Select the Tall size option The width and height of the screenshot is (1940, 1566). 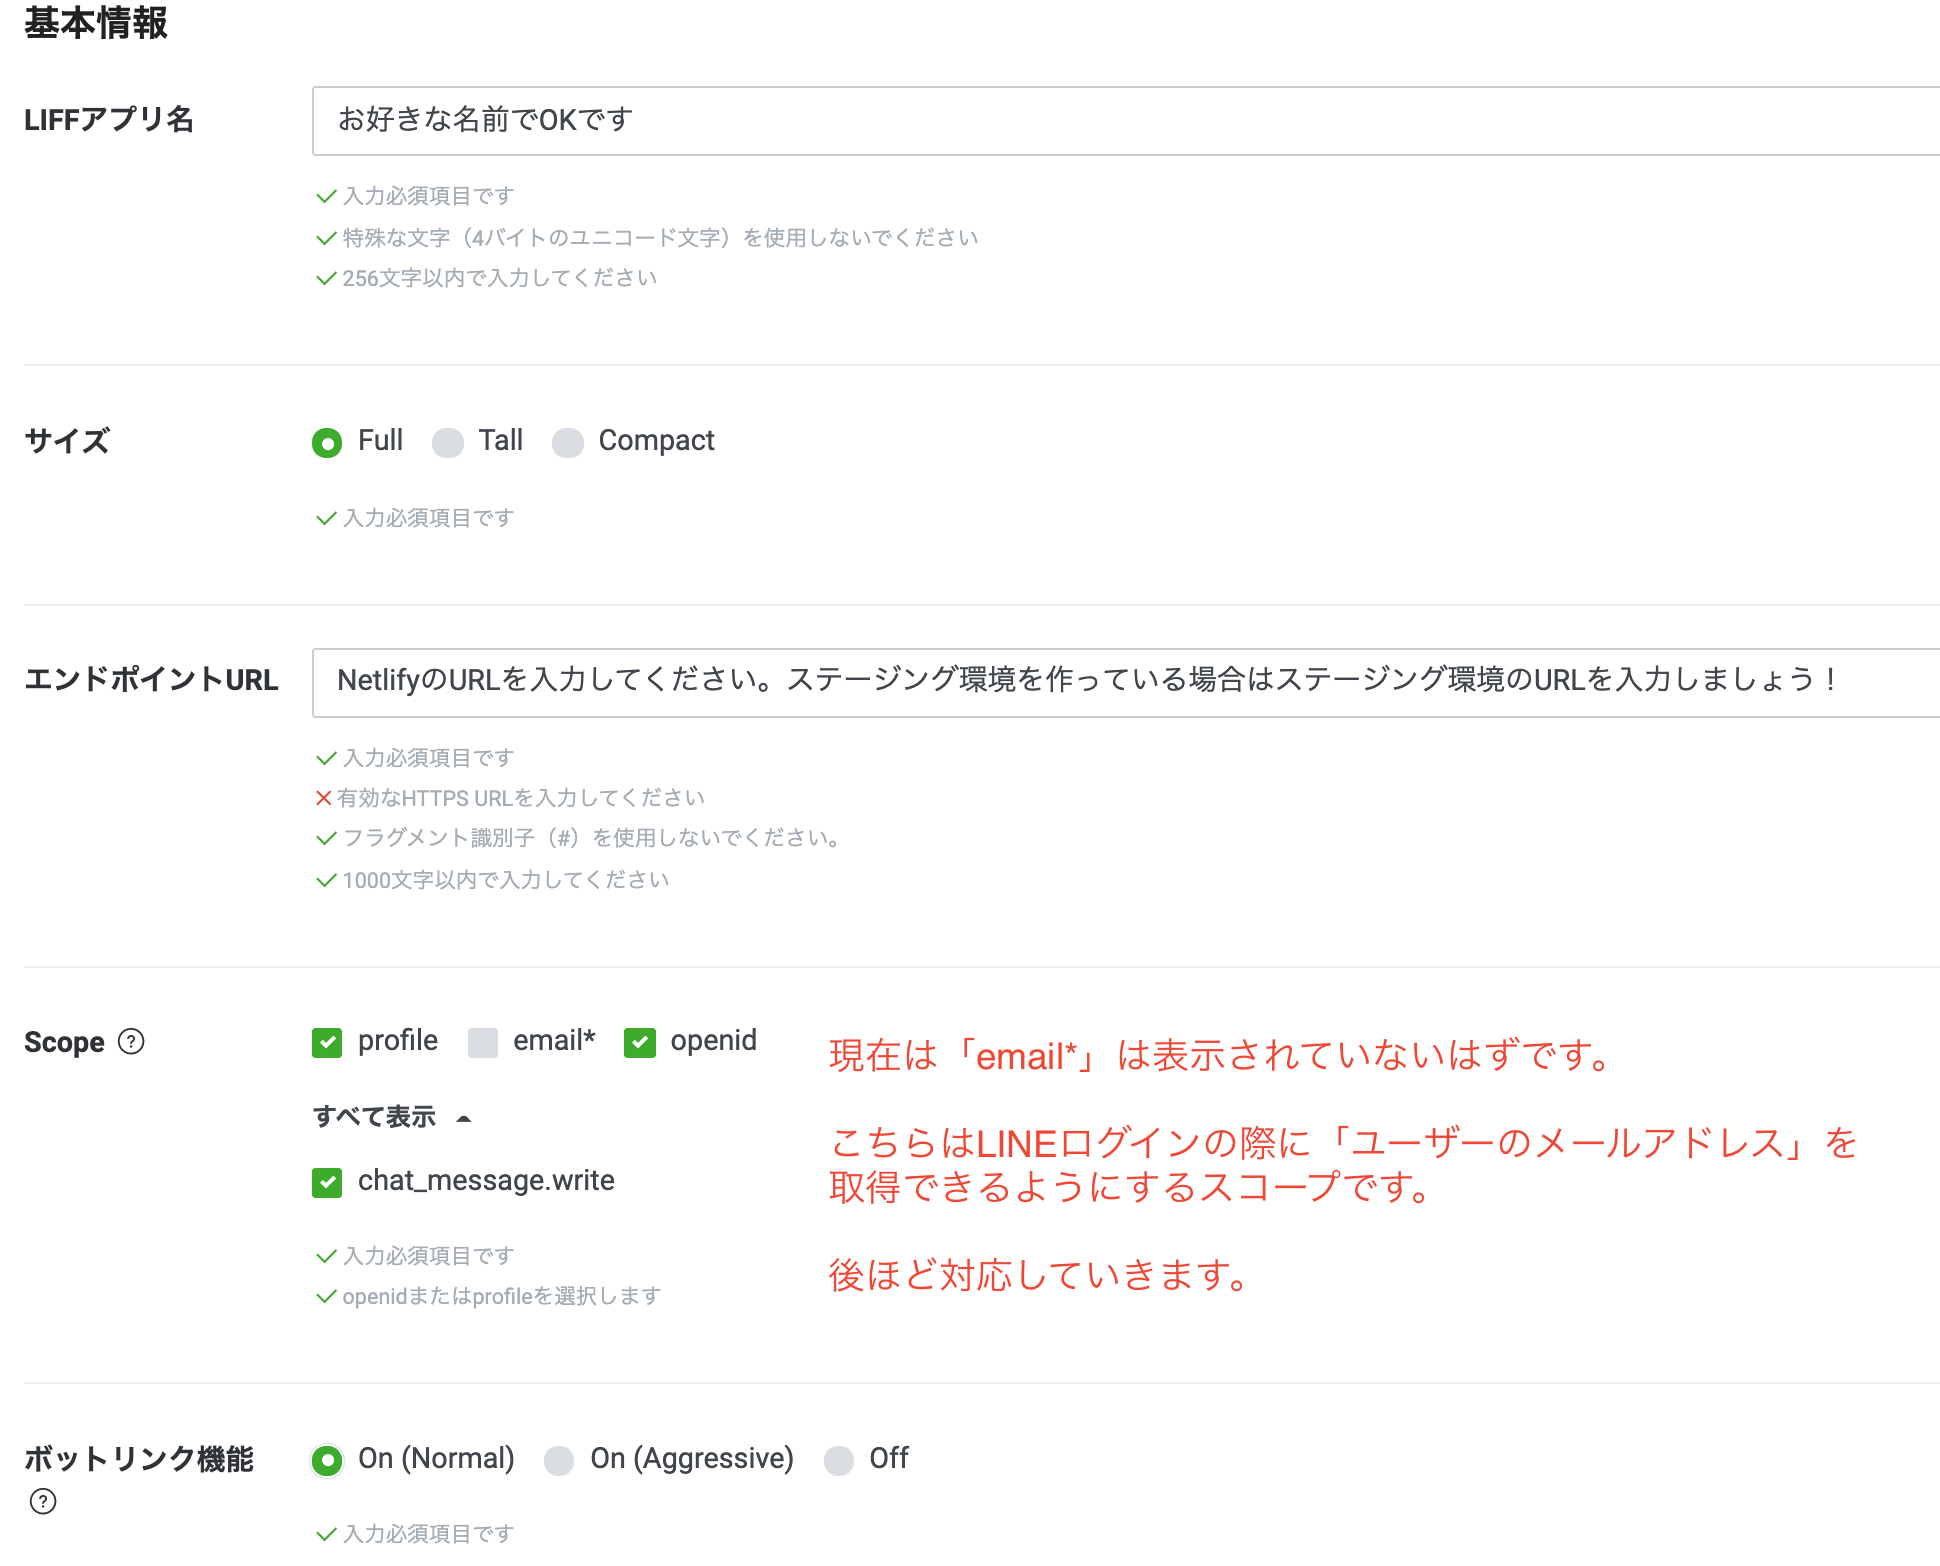coord(448,442)
